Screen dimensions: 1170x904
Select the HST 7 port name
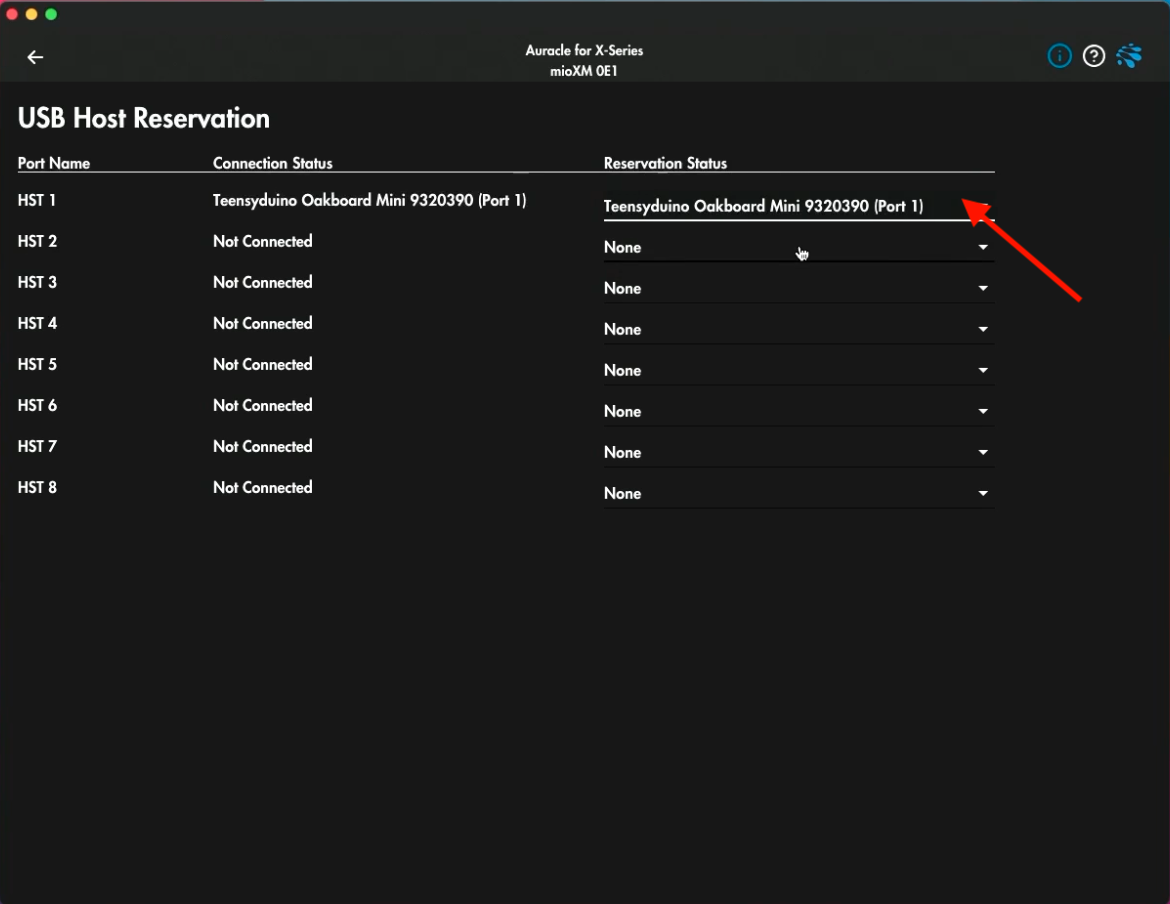[x=37, y=447]
